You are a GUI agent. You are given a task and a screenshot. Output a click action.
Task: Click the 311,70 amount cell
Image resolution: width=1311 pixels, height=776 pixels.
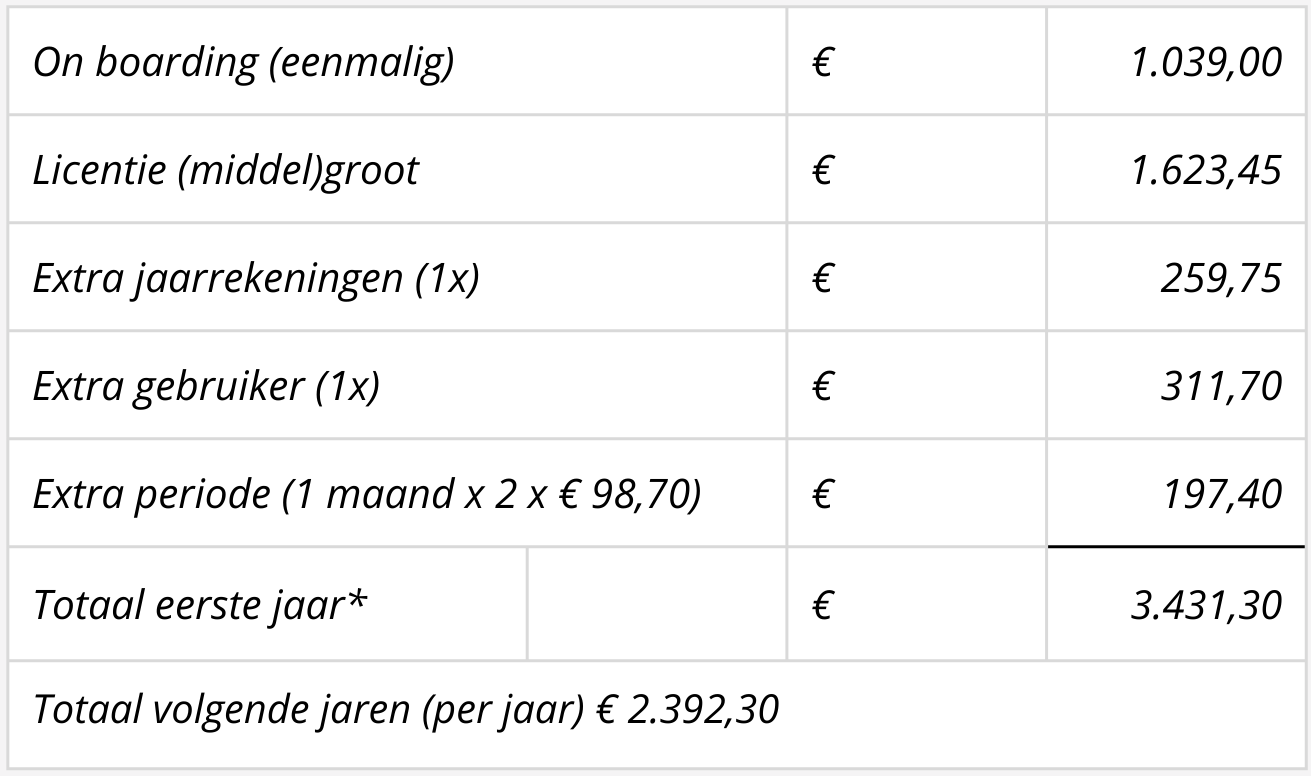click(1220, 386)
